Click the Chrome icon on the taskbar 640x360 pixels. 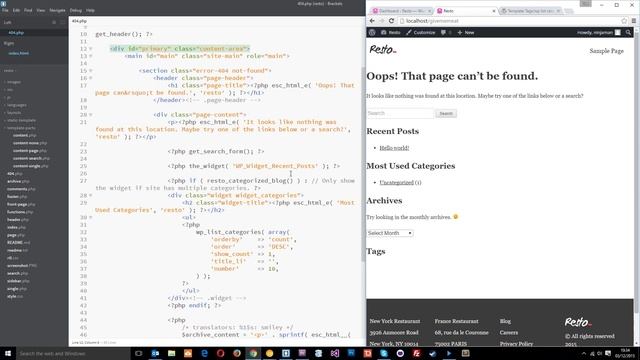(253, 353)
